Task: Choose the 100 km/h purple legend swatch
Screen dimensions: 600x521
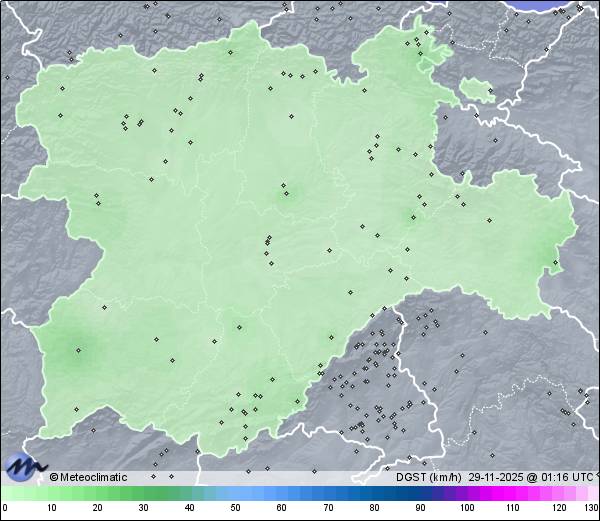Action: [x=466, y=493]
